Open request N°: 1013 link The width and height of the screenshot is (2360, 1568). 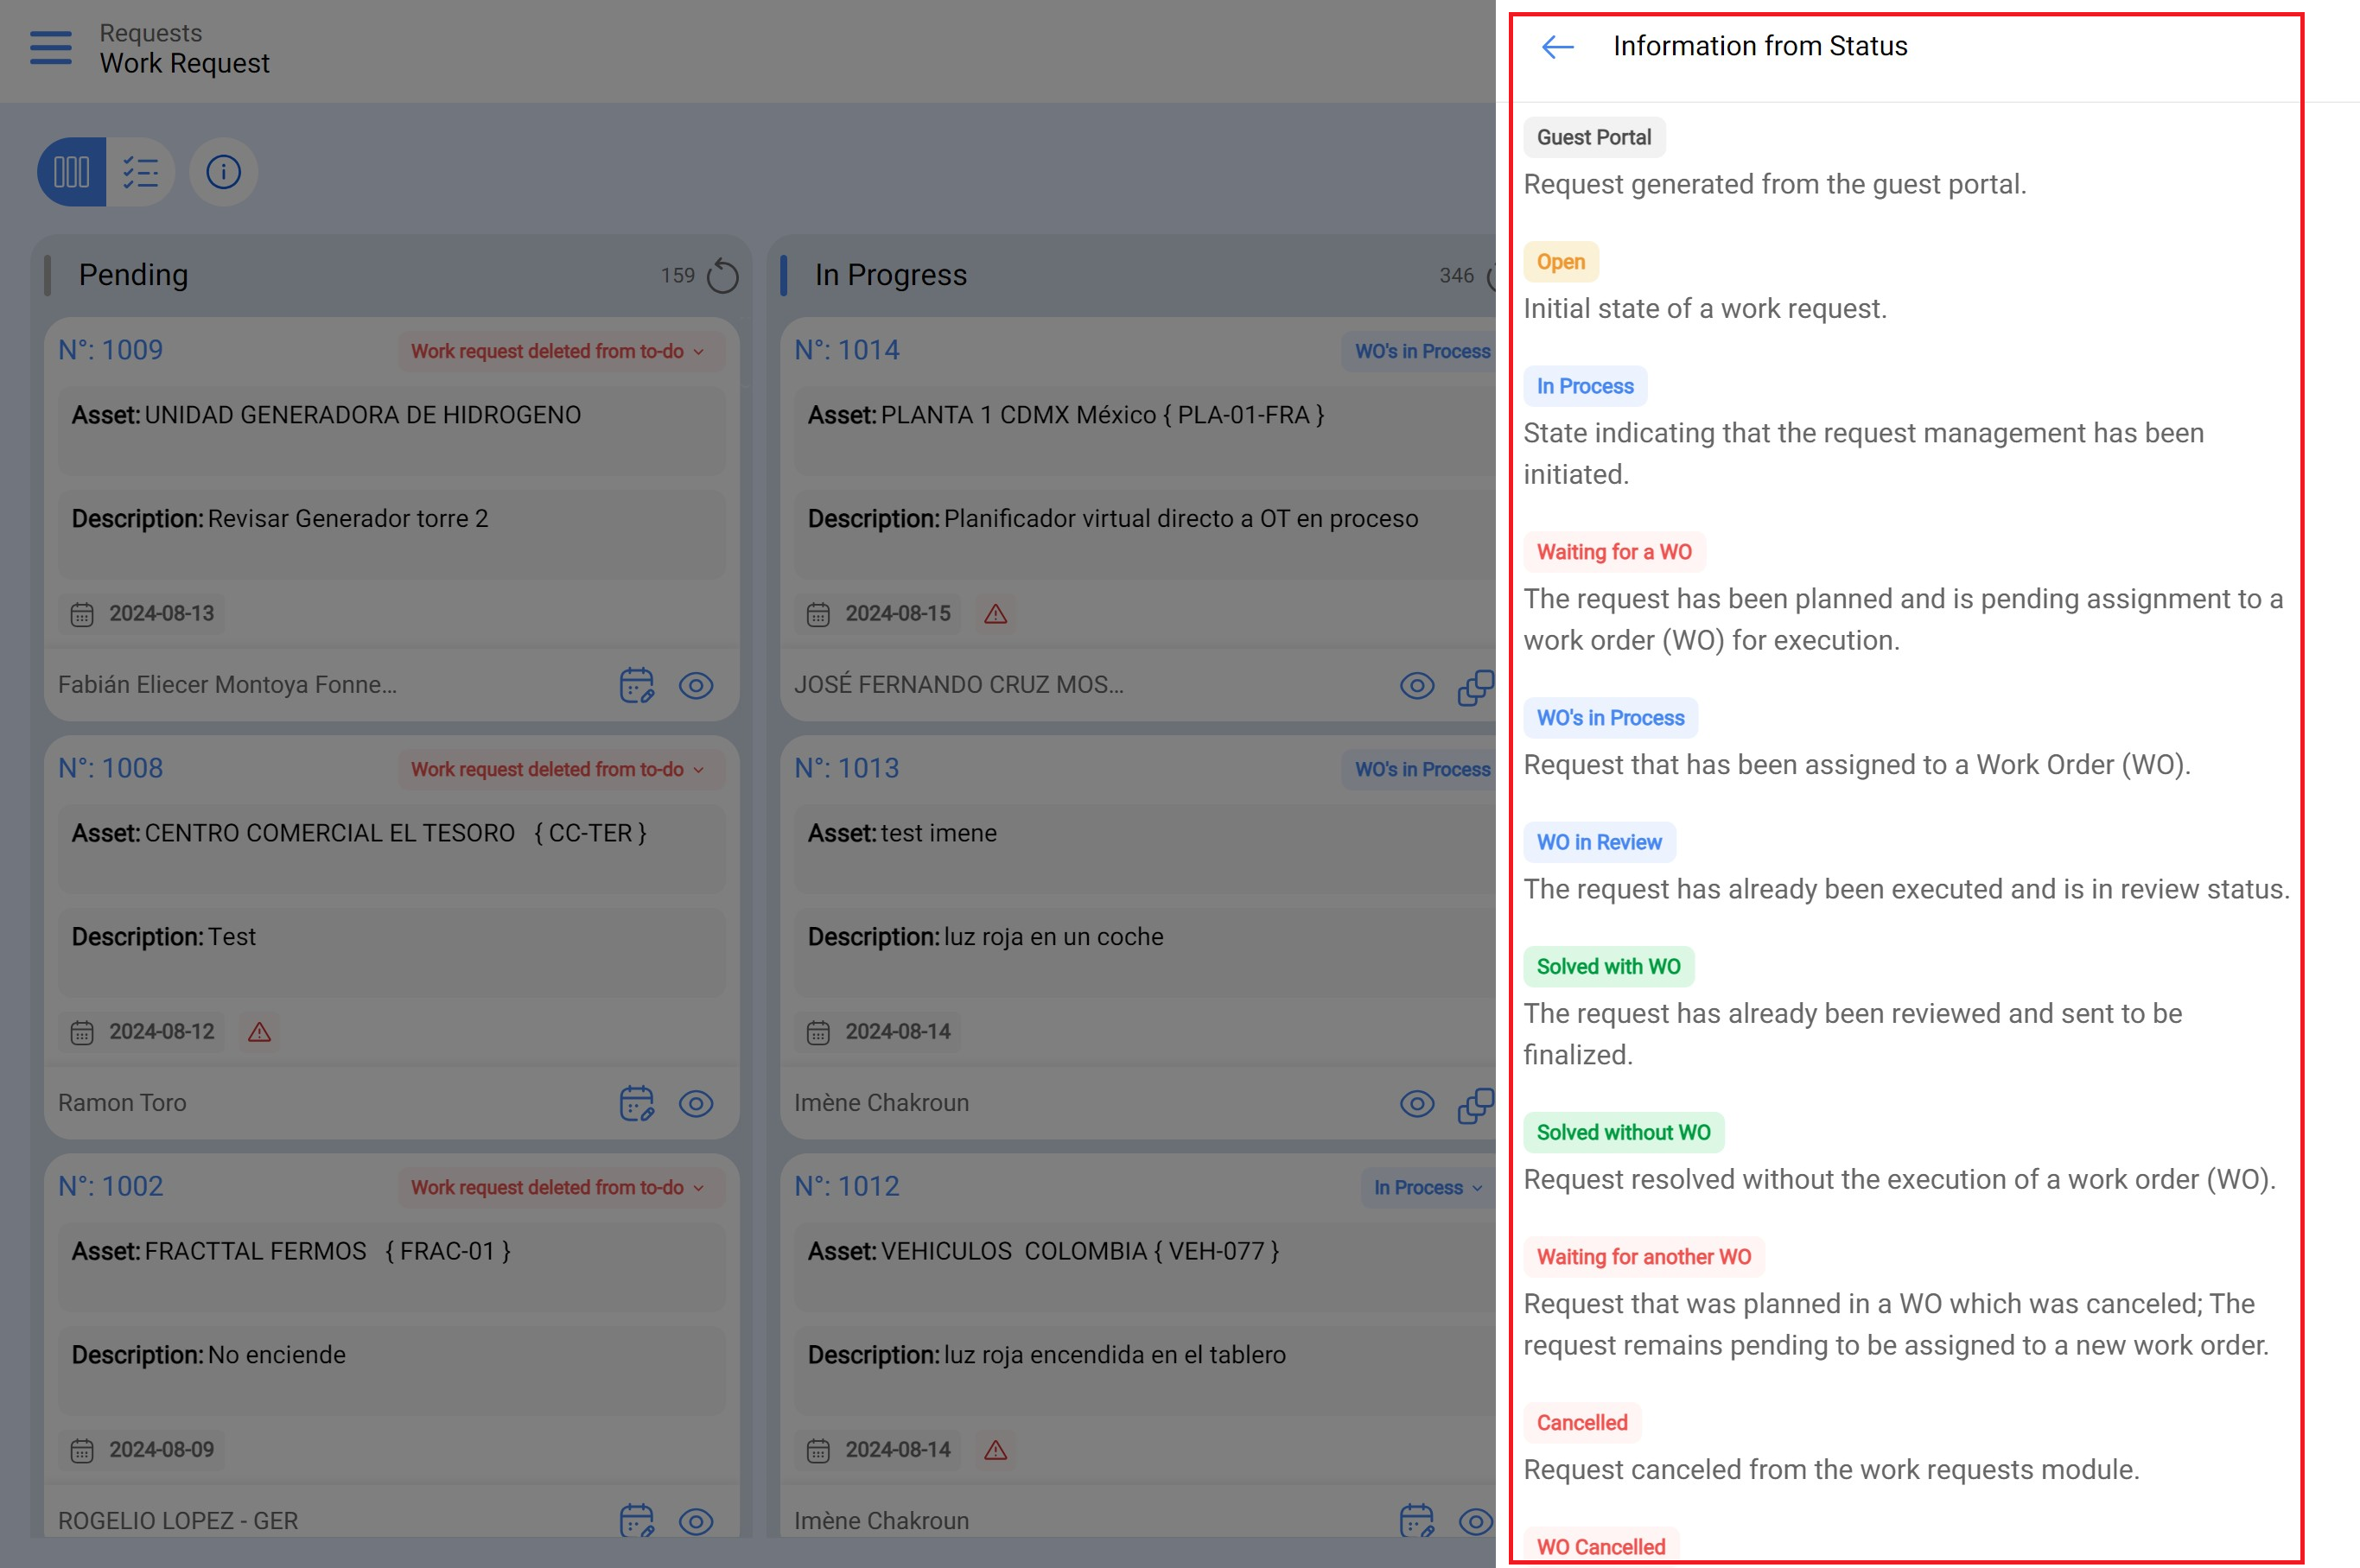click(x=847, y=768)
